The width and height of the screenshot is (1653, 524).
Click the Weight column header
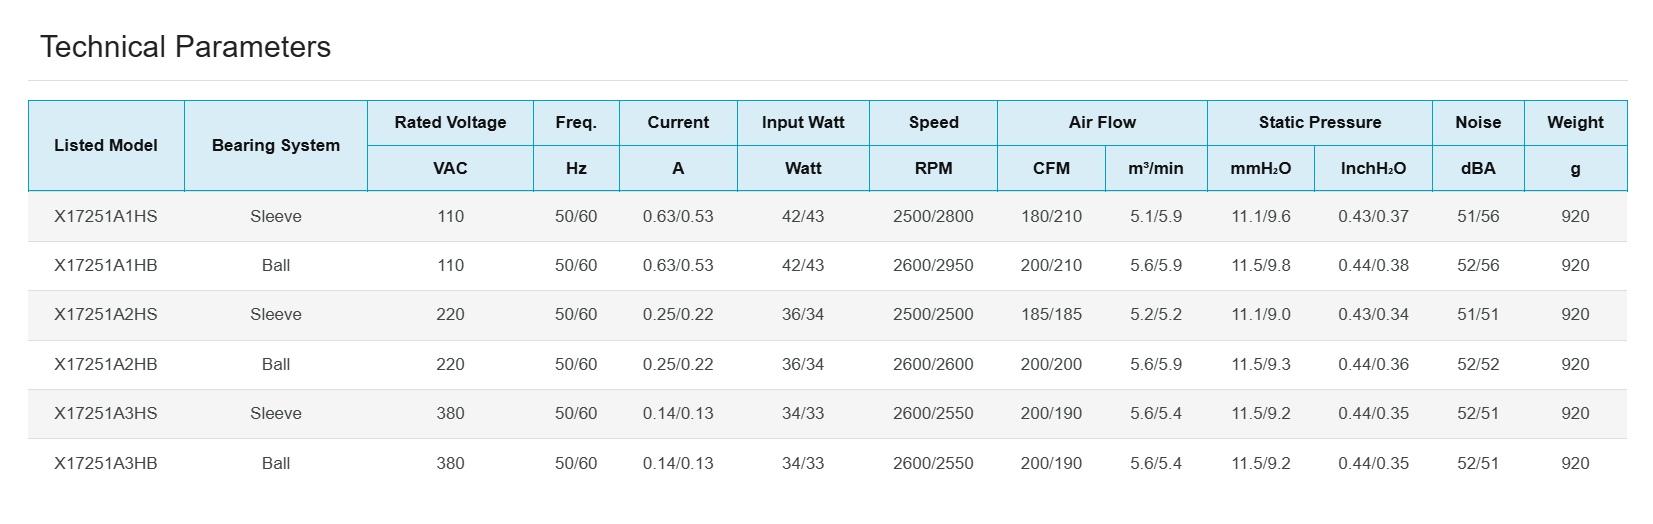1575,122
